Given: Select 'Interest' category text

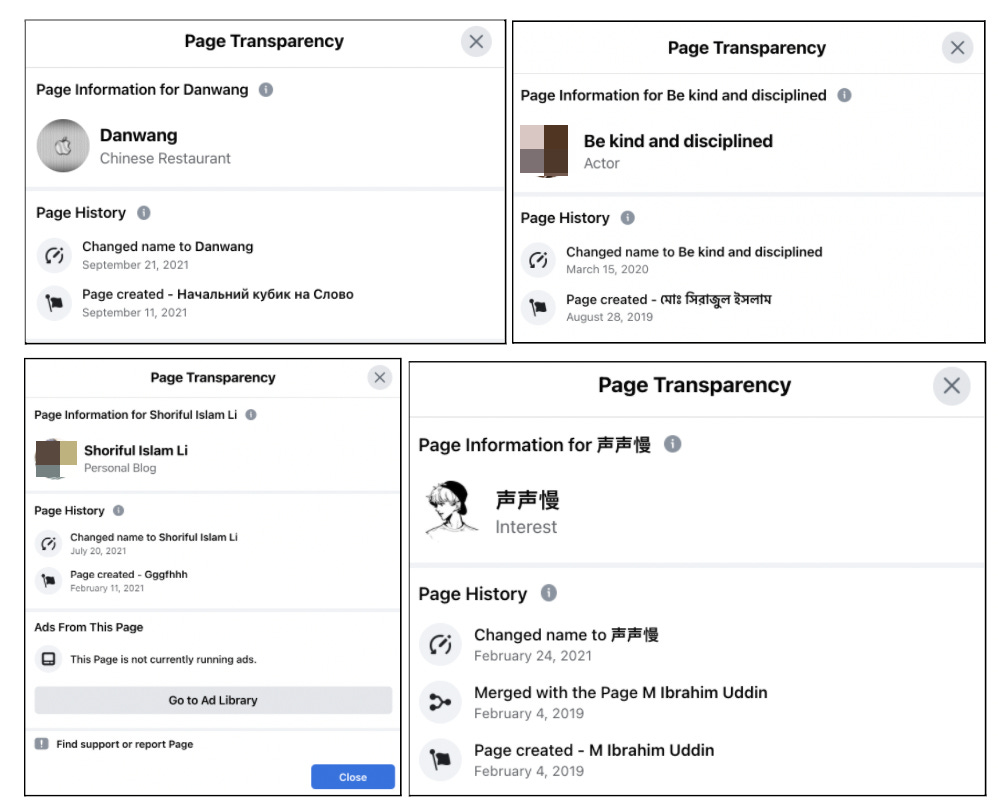Looking at the screenshot, I should tap(526, 527).
